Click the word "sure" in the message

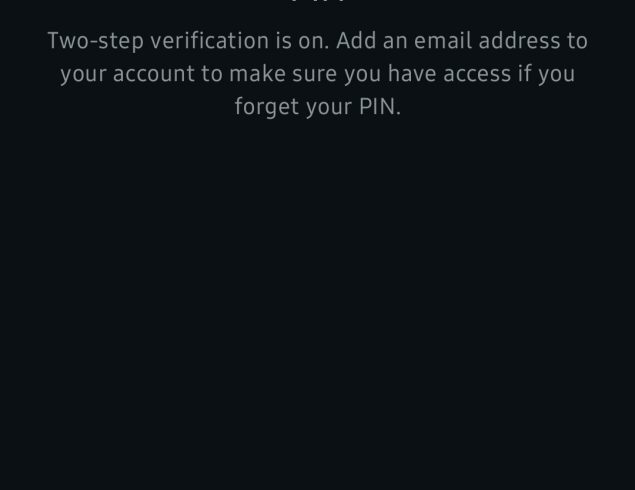pyautogui.click(x=315, y=75)
